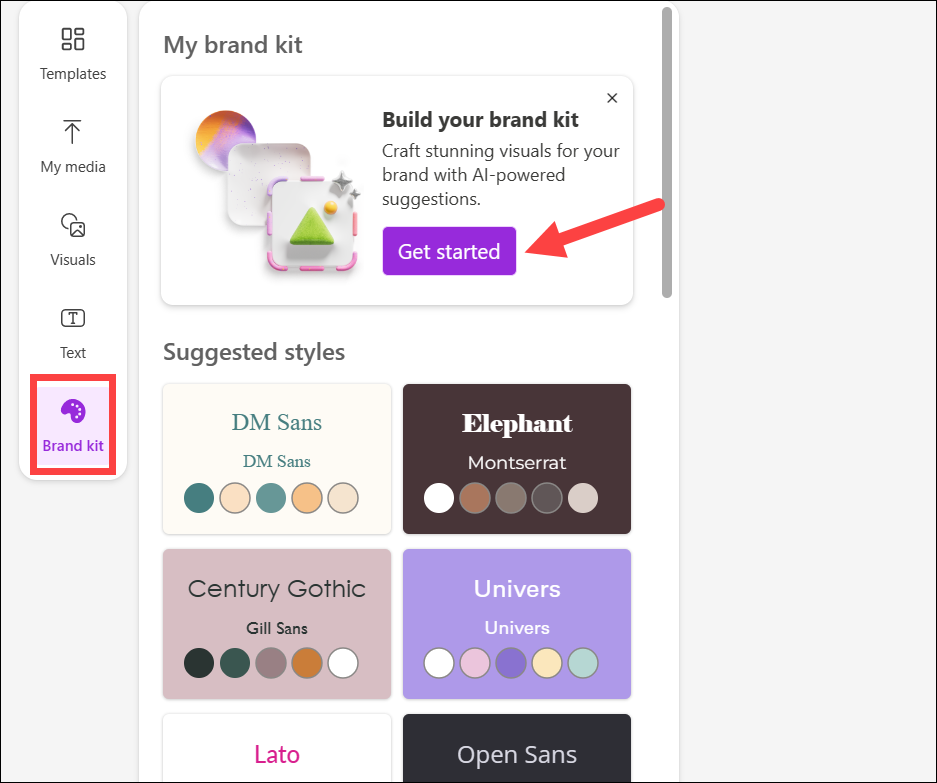Select the Century Gothic style card

pos(277,624)
